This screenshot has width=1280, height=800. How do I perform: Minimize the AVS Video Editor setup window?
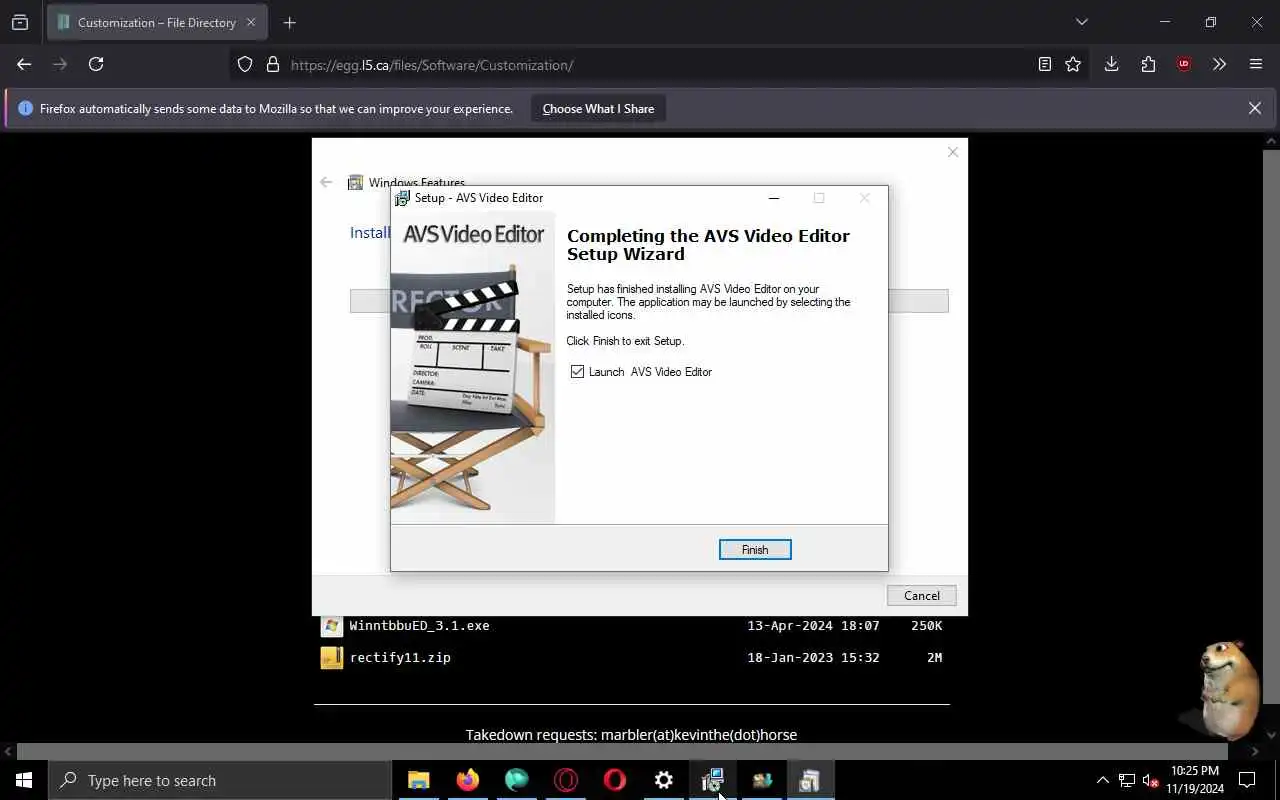pos(773,198)
